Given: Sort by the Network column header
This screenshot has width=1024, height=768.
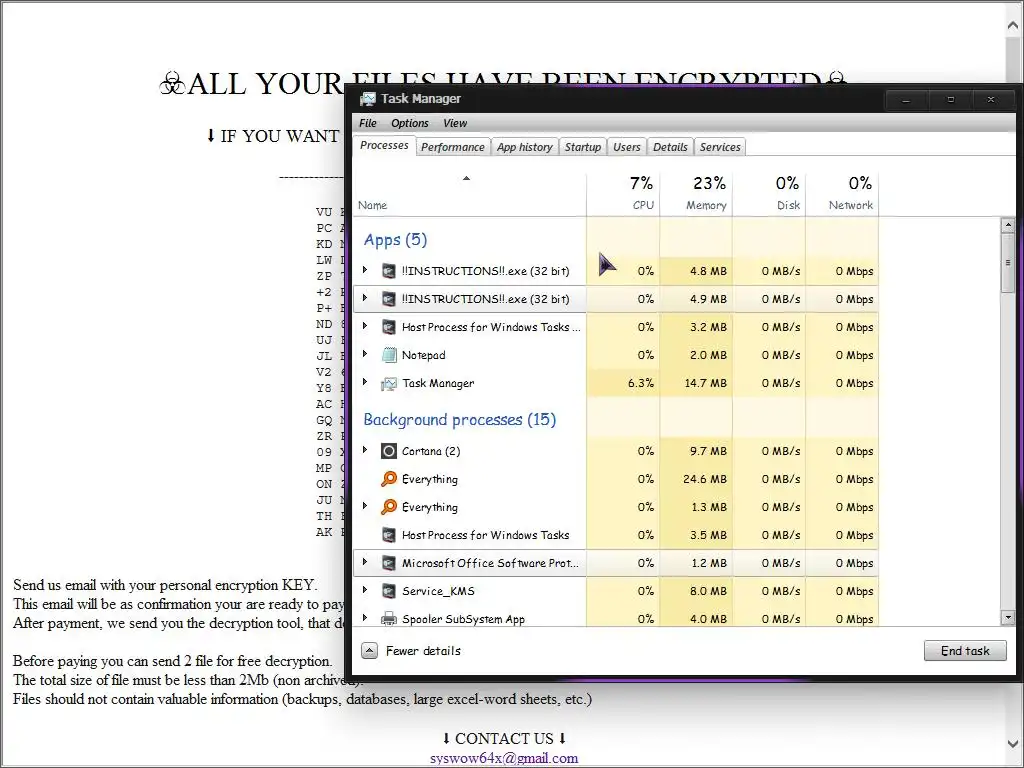Looking at the screenshot, I should click(x=842, y=194).
